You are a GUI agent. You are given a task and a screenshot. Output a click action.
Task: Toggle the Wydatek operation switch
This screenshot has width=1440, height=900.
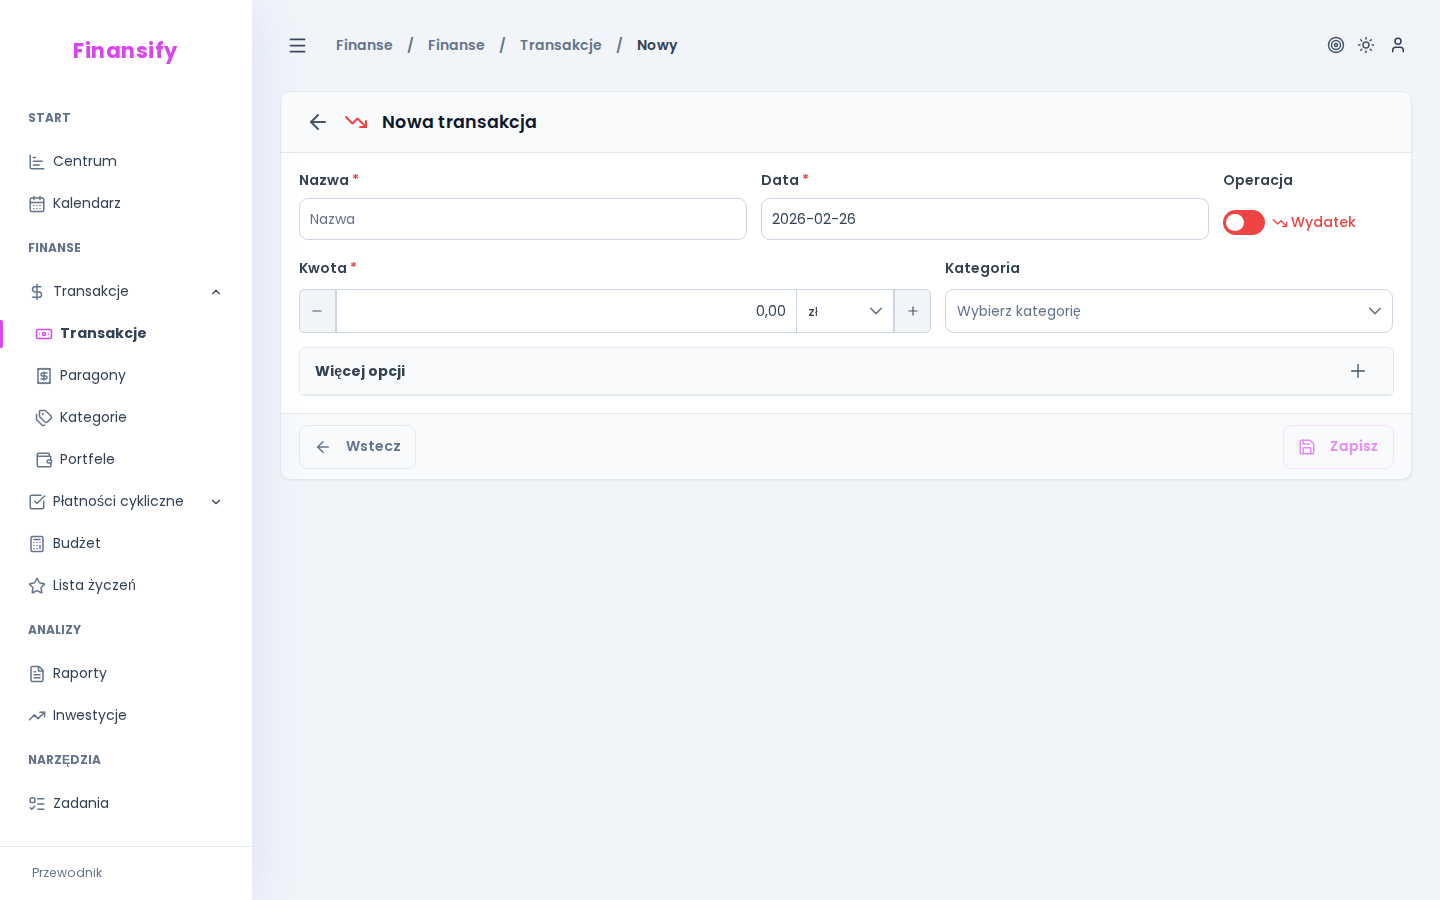(x=1243, y=222)
